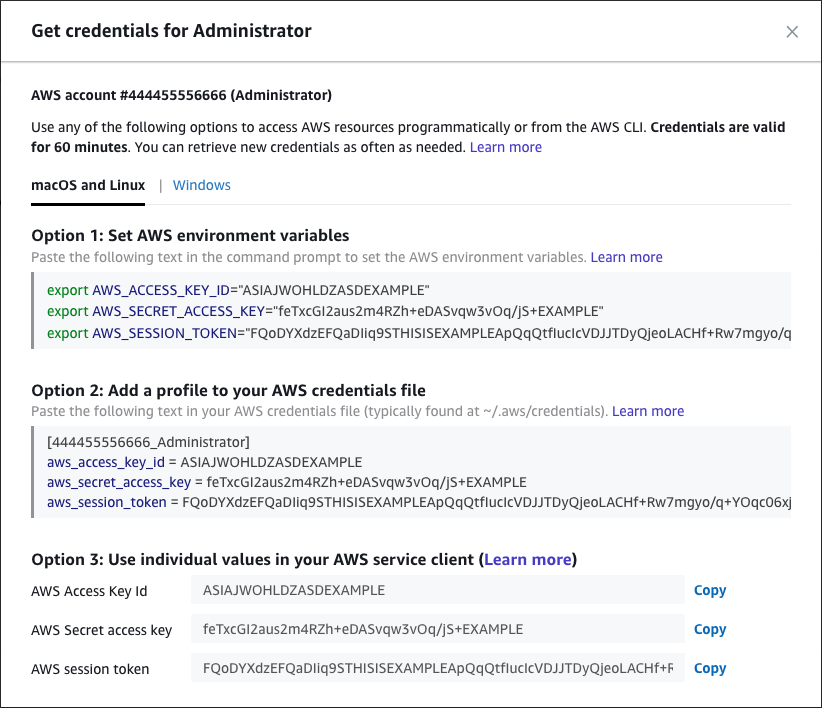The width and height of the screenshot is (822, 708).
Task: Select the macOS and Linux tab
Action: point(88,185)
